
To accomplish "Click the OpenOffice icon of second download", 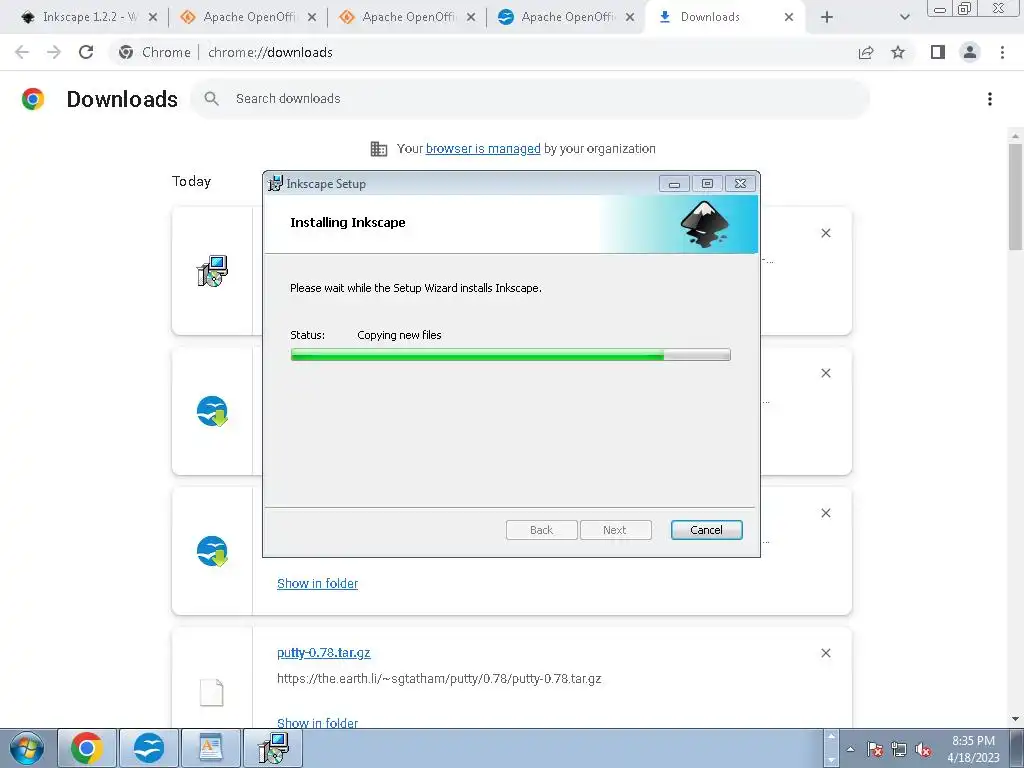I will pyautogui.click(x=212, y=411).
